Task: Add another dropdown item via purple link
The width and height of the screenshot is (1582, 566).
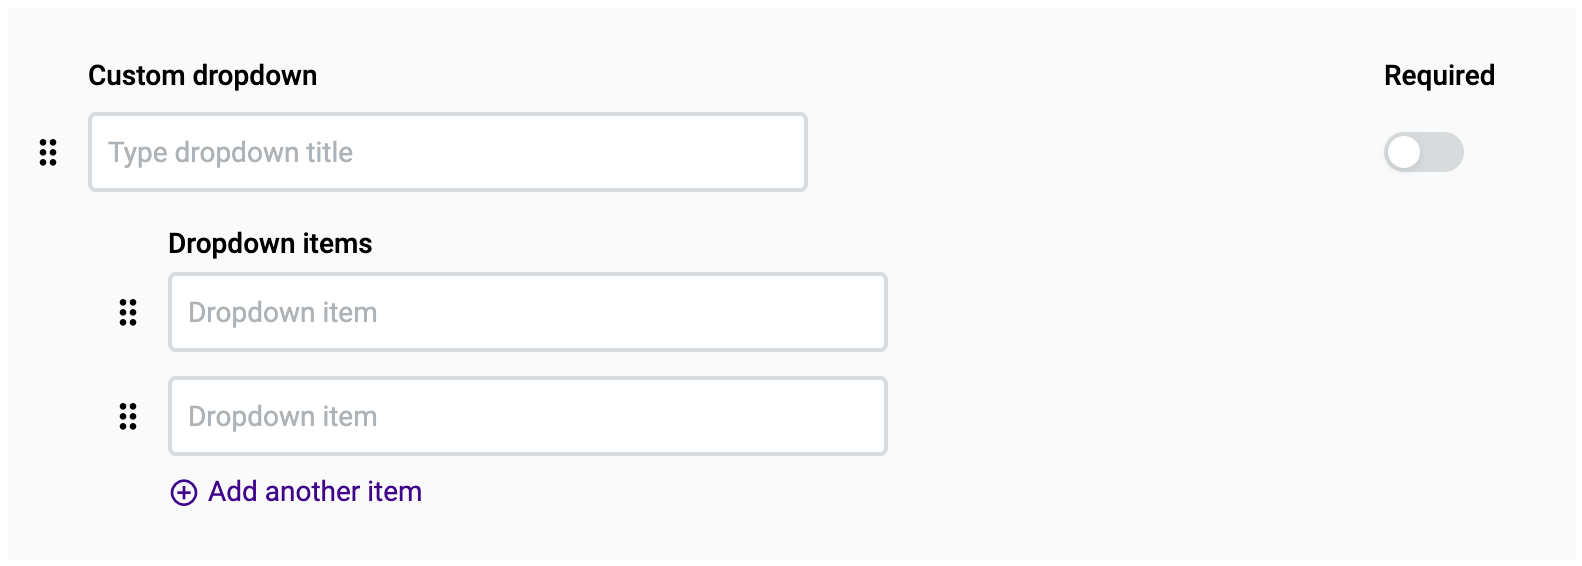Action: tap(296, 492)
